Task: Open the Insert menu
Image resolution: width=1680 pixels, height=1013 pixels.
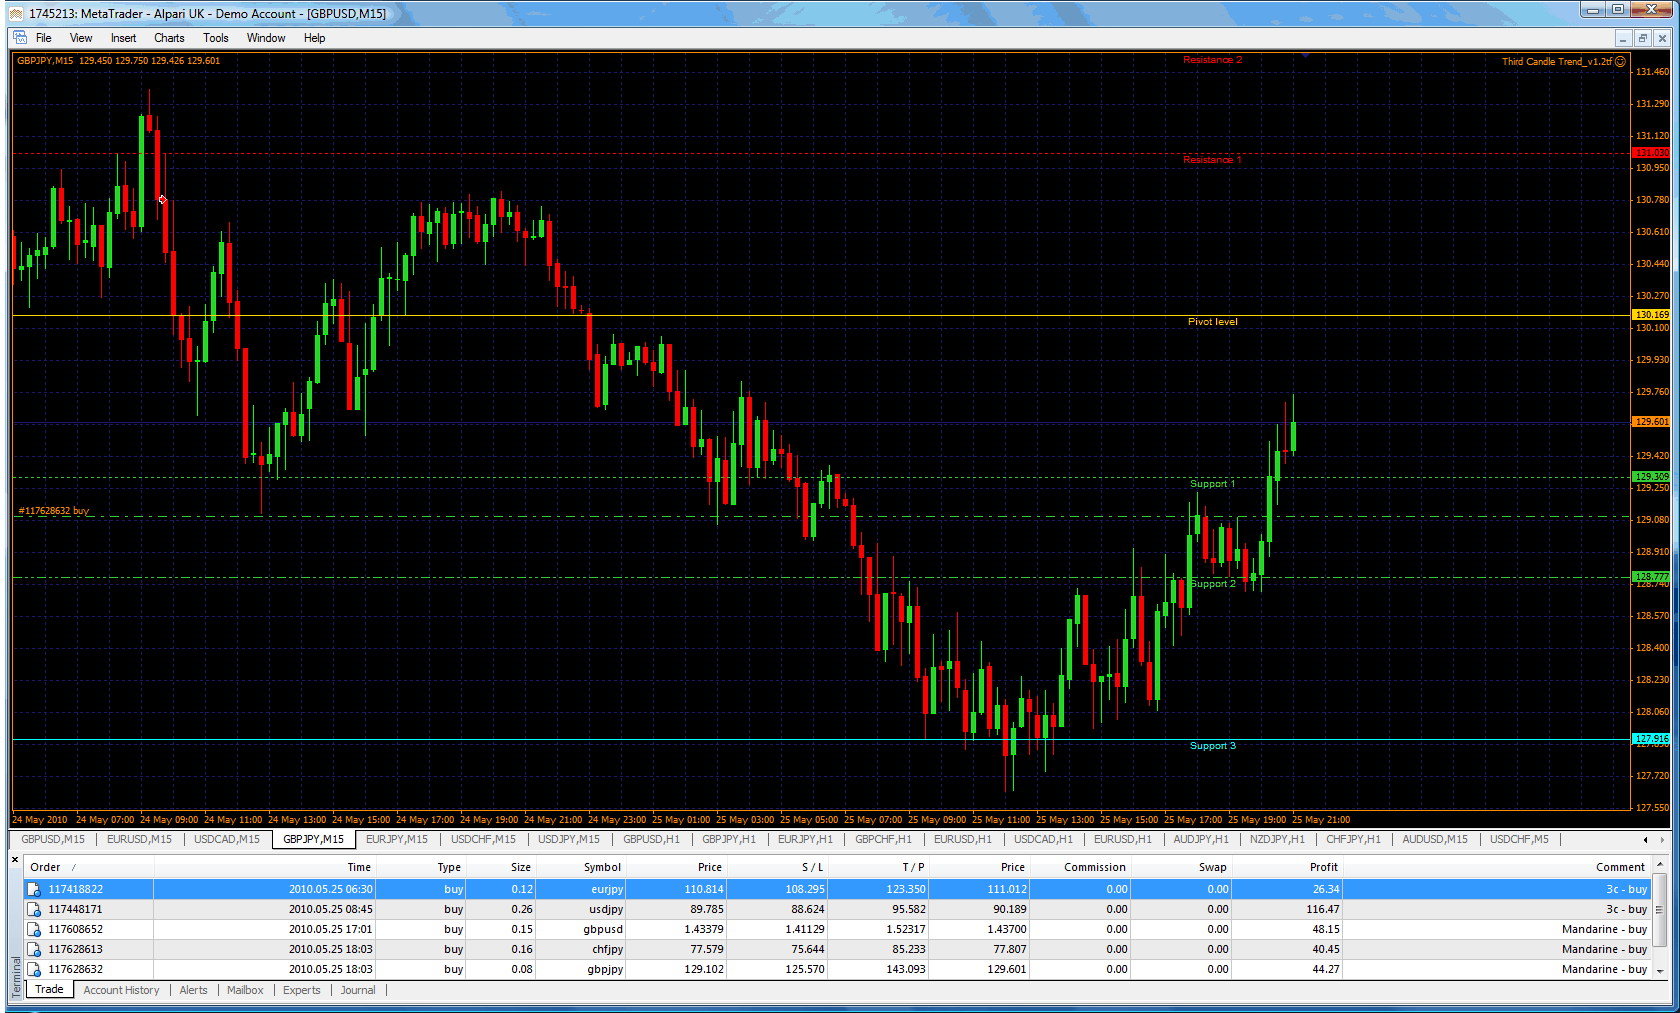Action: 124,38
